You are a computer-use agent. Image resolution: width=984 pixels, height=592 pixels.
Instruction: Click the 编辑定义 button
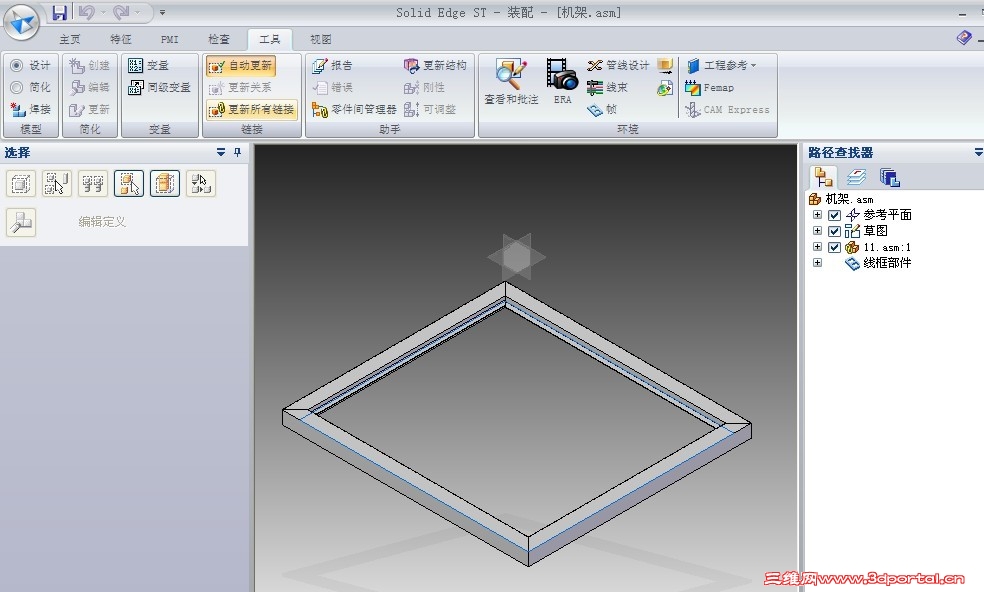pos(102,222)
